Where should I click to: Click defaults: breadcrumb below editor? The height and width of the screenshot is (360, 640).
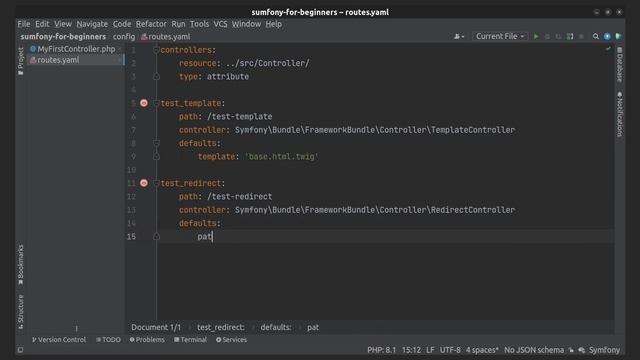pos(276,327)
